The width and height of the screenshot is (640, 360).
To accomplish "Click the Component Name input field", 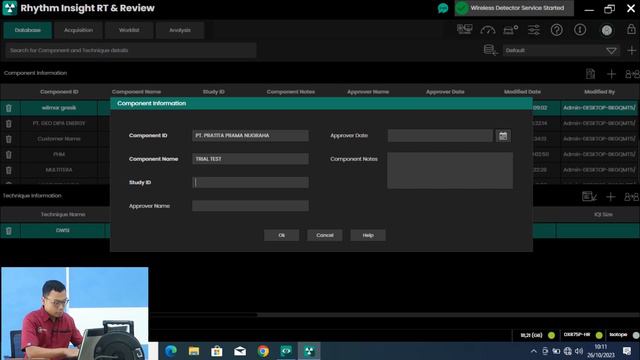I will [x=250, y=159].
